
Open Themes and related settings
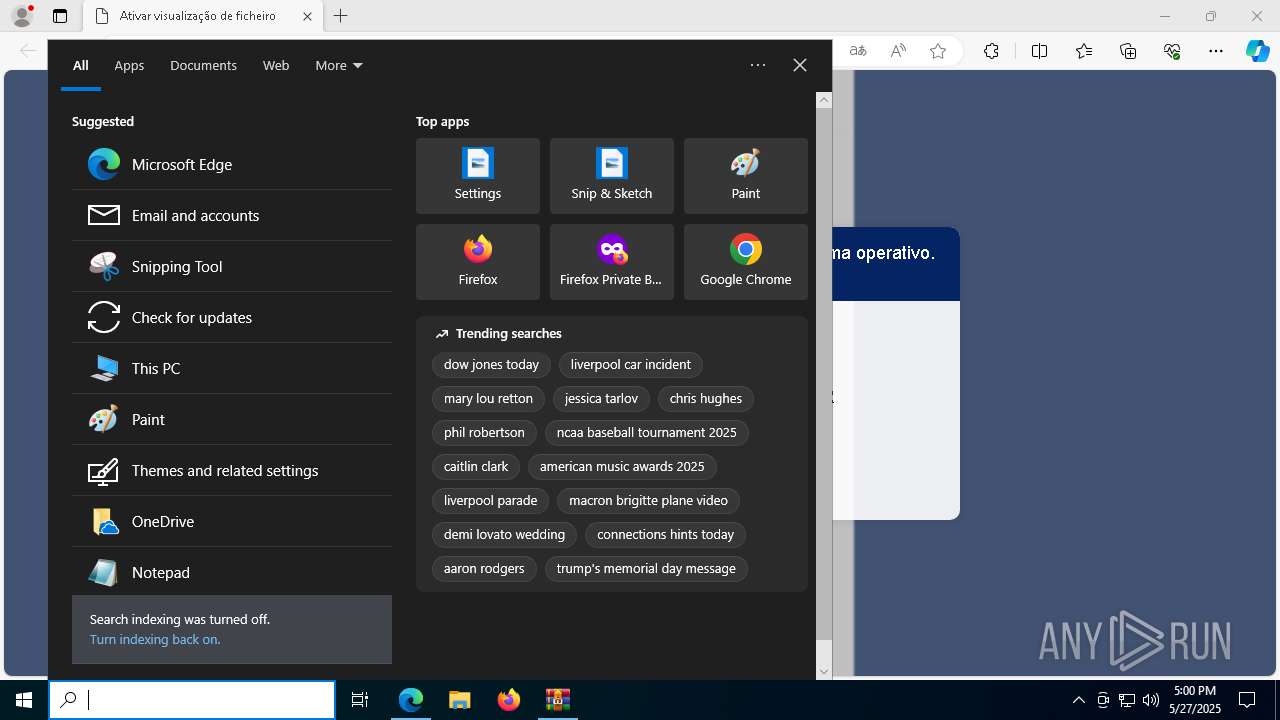point(232,471)
